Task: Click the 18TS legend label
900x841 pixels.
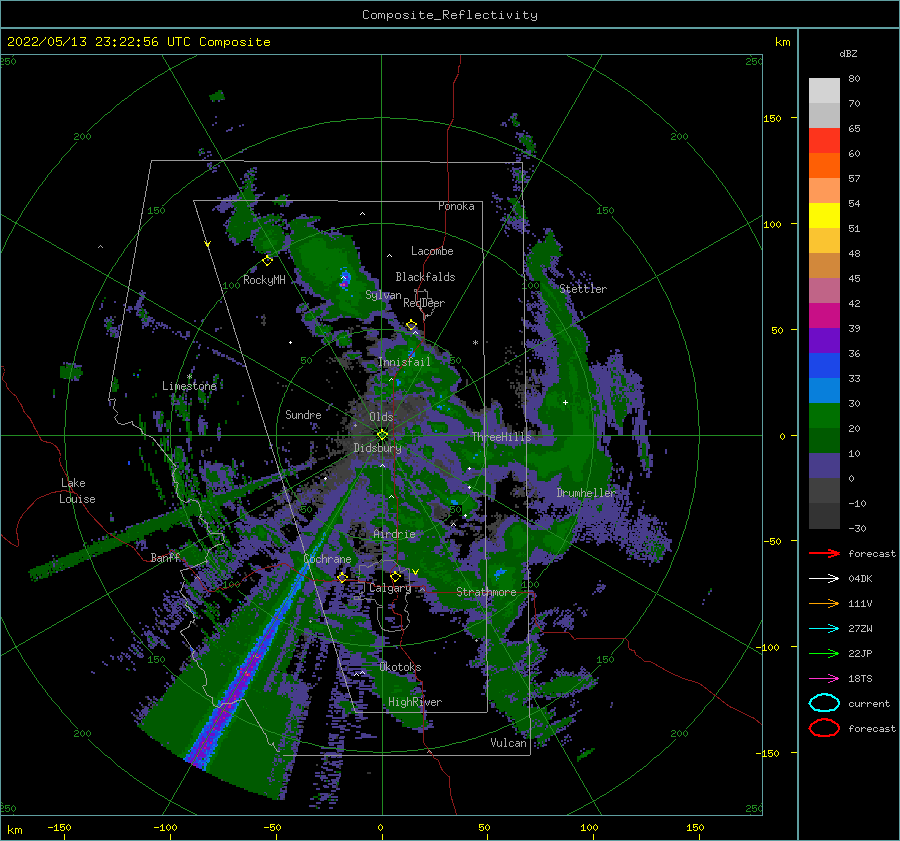Action: 860,678
